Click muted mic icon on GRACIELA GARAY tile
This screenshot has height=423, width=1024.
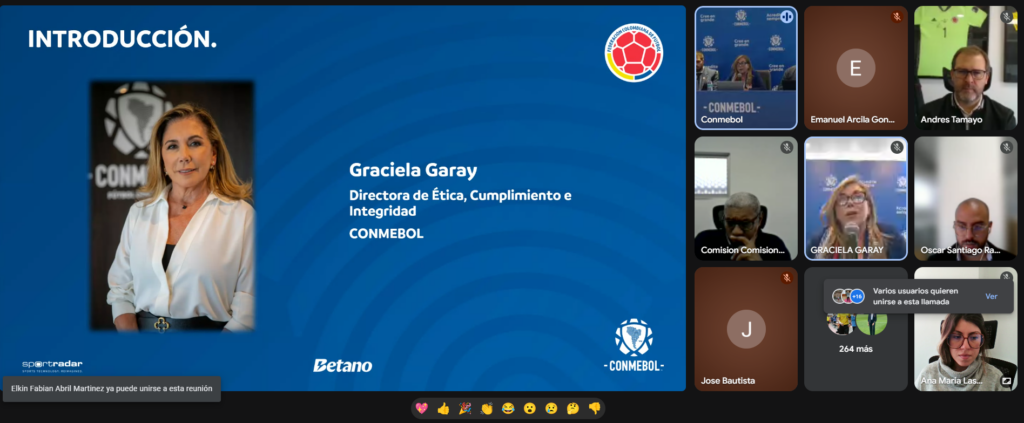(x=897, y=148)
